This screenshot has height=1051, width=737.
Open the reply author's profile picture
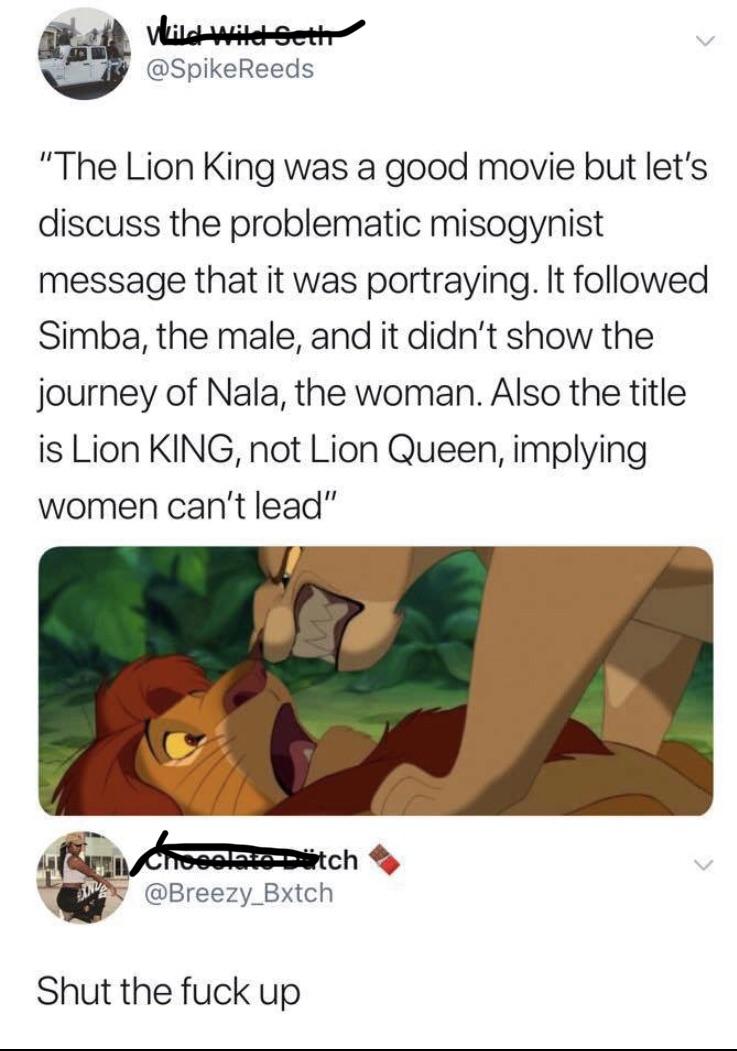point(84,877)
